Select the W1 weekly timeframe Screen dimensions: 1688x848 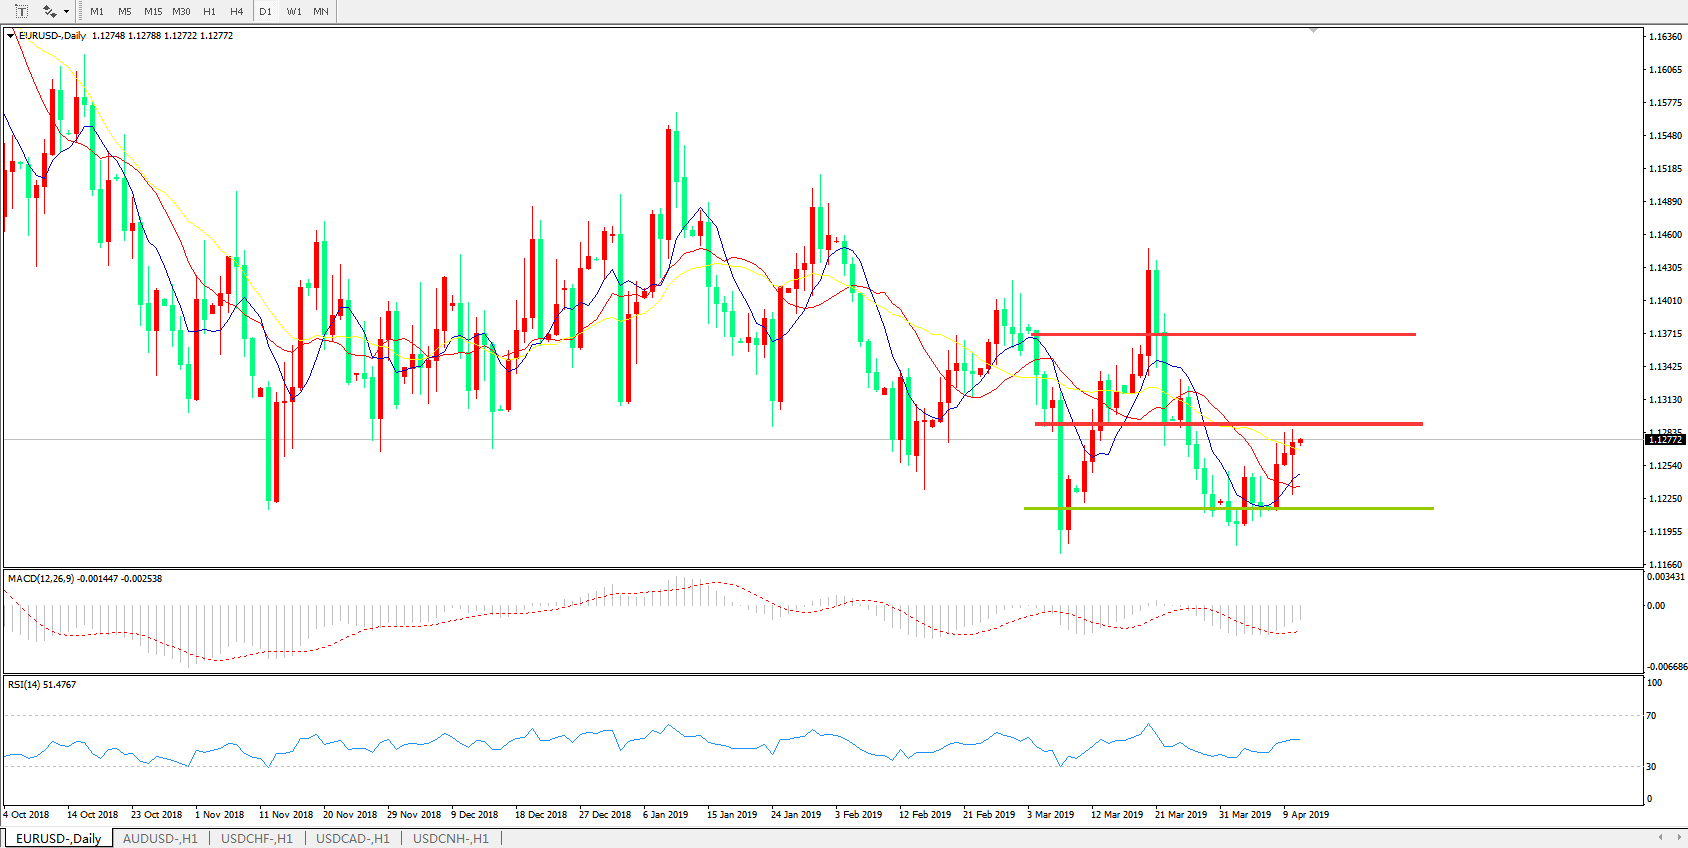click(294, 12)
